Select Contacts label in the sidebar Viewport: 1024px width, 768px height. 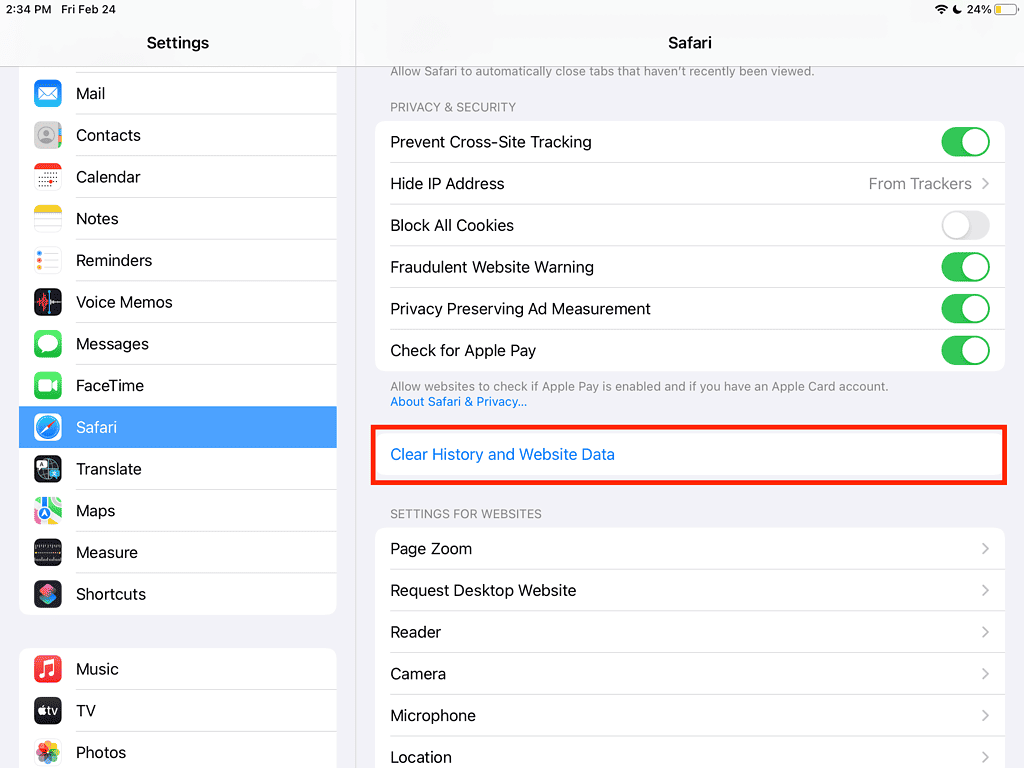108,135
